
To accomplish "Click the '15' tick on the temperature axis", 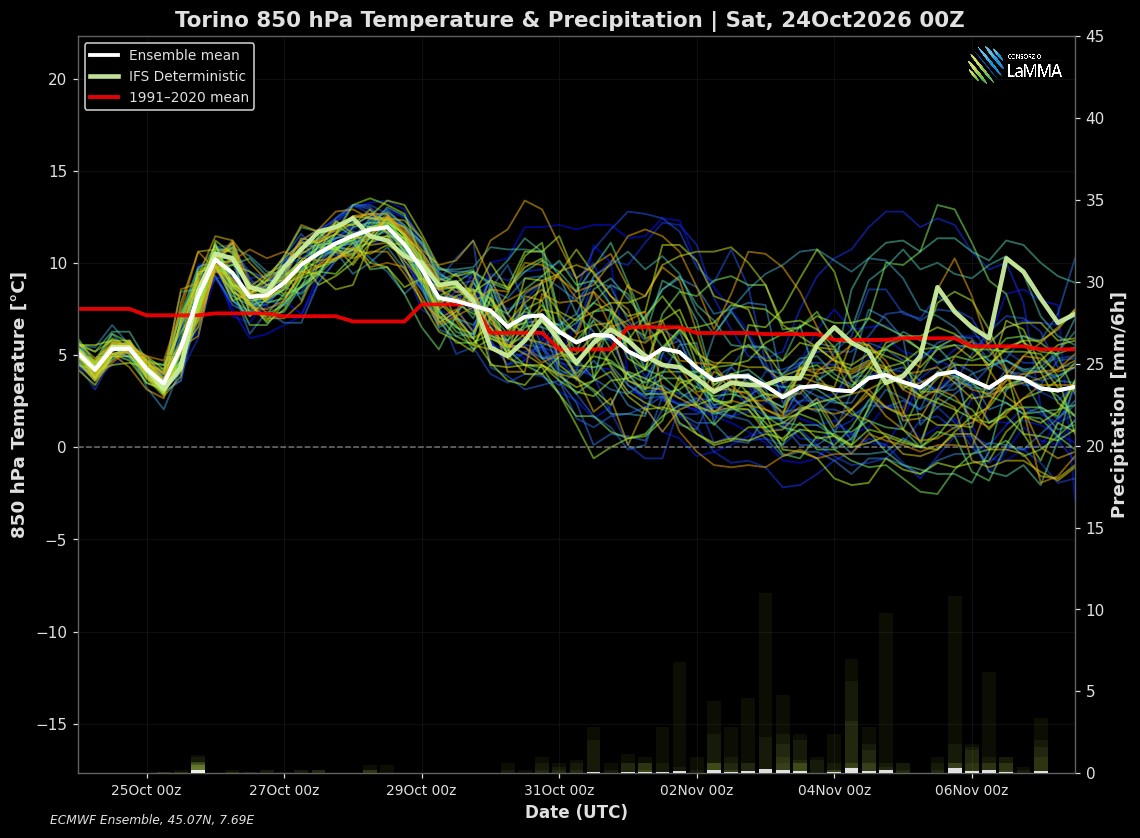I will 57,172.
